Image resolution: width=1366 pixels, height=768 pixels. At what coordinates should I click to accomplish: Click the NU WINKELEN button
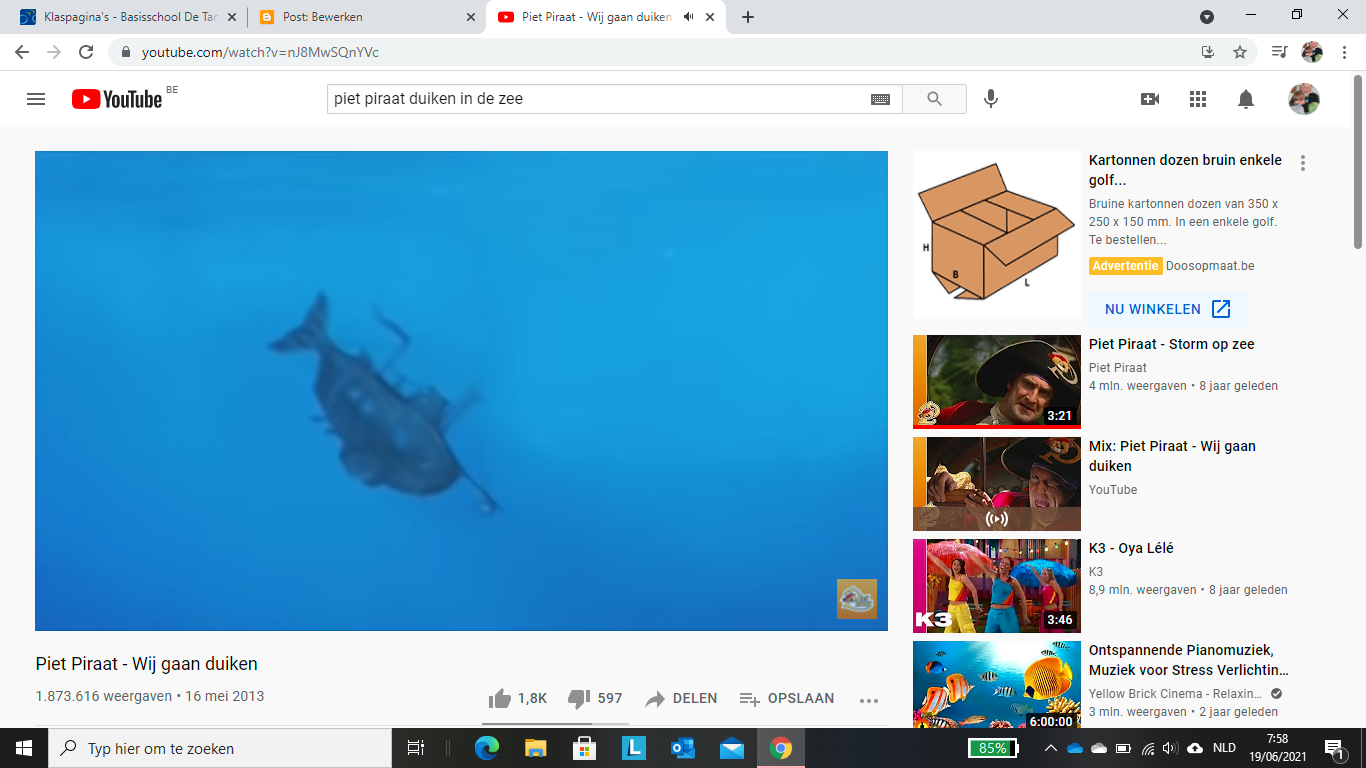pos(1168,309)
